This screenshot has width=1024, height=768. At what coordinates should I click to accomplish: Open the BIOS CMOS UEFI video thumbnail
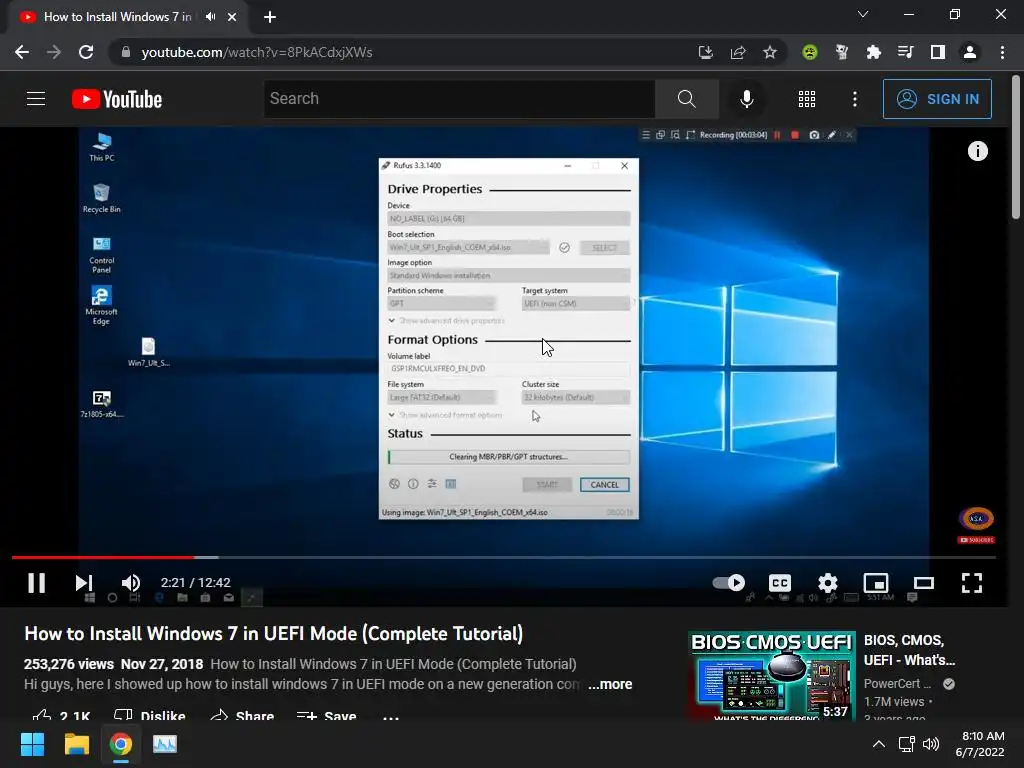coord(771,676)
